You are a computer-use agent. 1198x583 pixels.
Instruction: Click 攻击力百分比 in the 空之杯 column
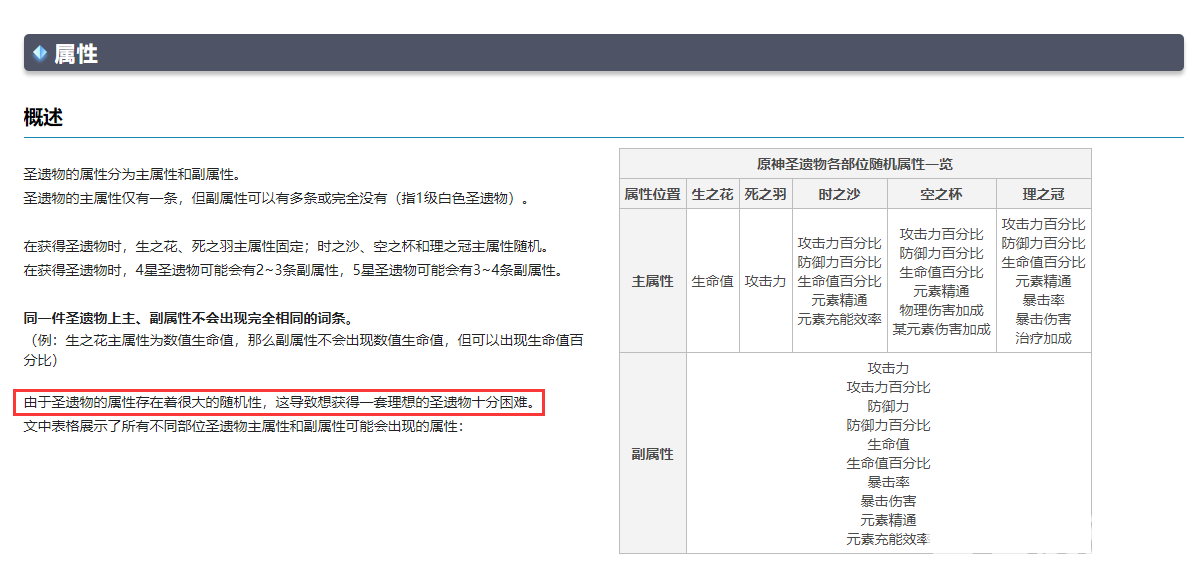point(941,234)
